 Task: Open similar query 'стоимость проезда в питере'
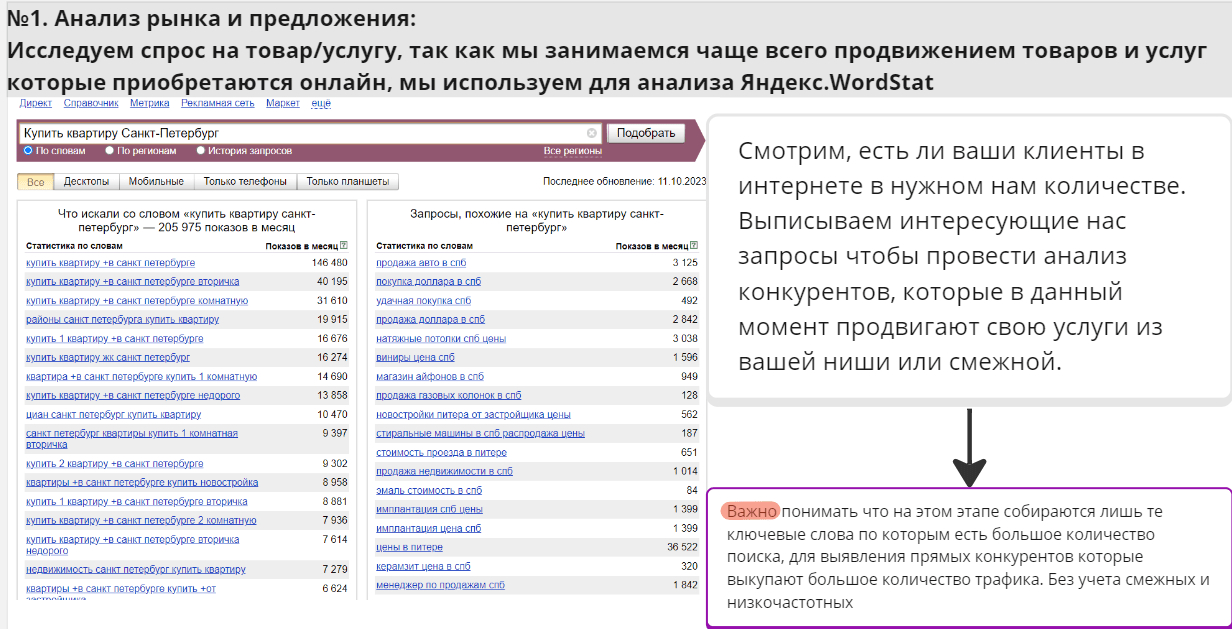click(x=441, y=452)
